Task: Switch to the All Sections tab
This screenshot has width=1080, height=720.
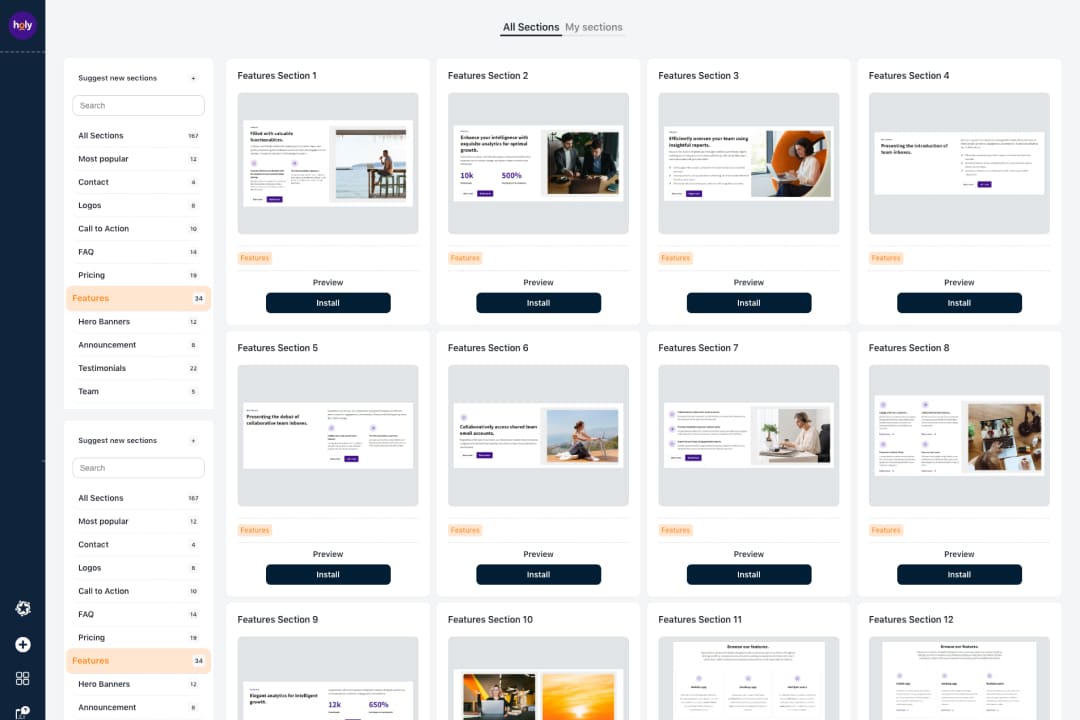Action: coord(530,28)
